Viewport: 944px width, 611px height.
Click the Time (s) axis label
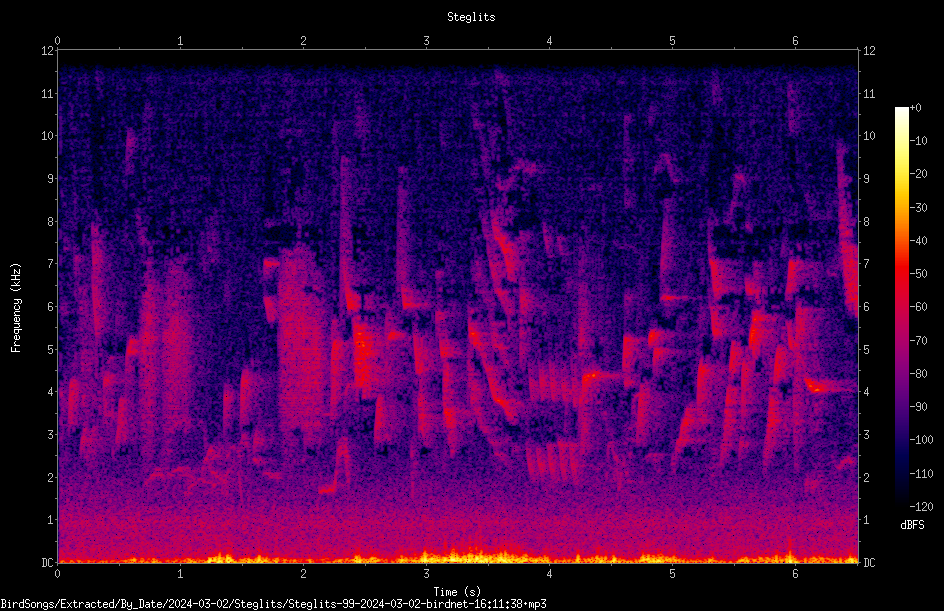(457, 592)
